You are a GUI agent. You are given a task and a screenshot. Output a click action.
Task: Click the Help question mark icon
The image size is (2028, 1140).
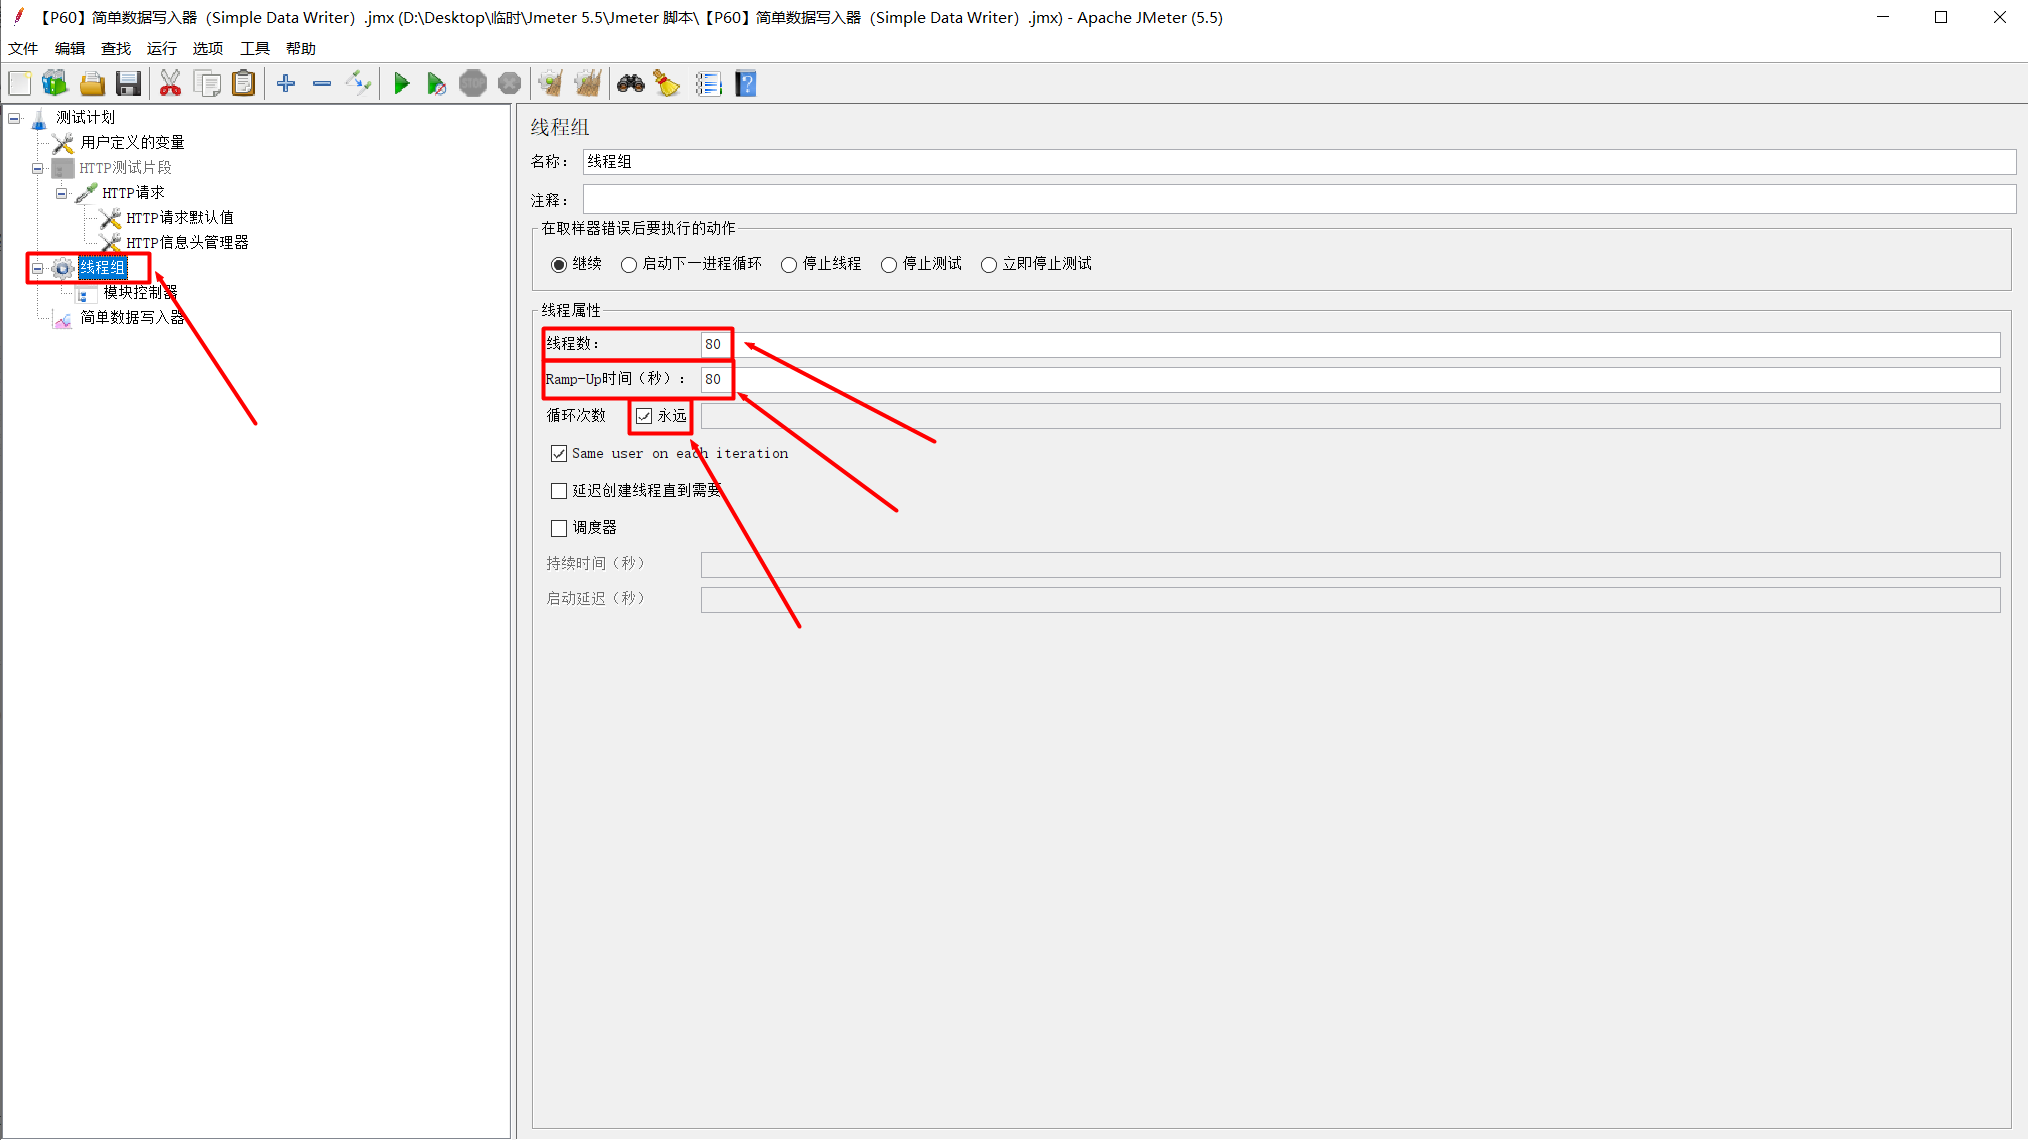click(746, 84)
